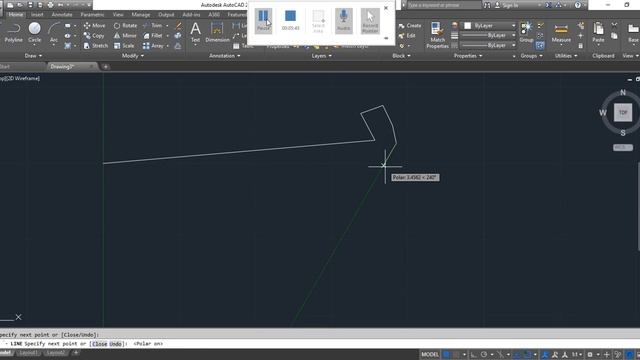
Task: Select Undo option in command line
Action: coord(116,344)
